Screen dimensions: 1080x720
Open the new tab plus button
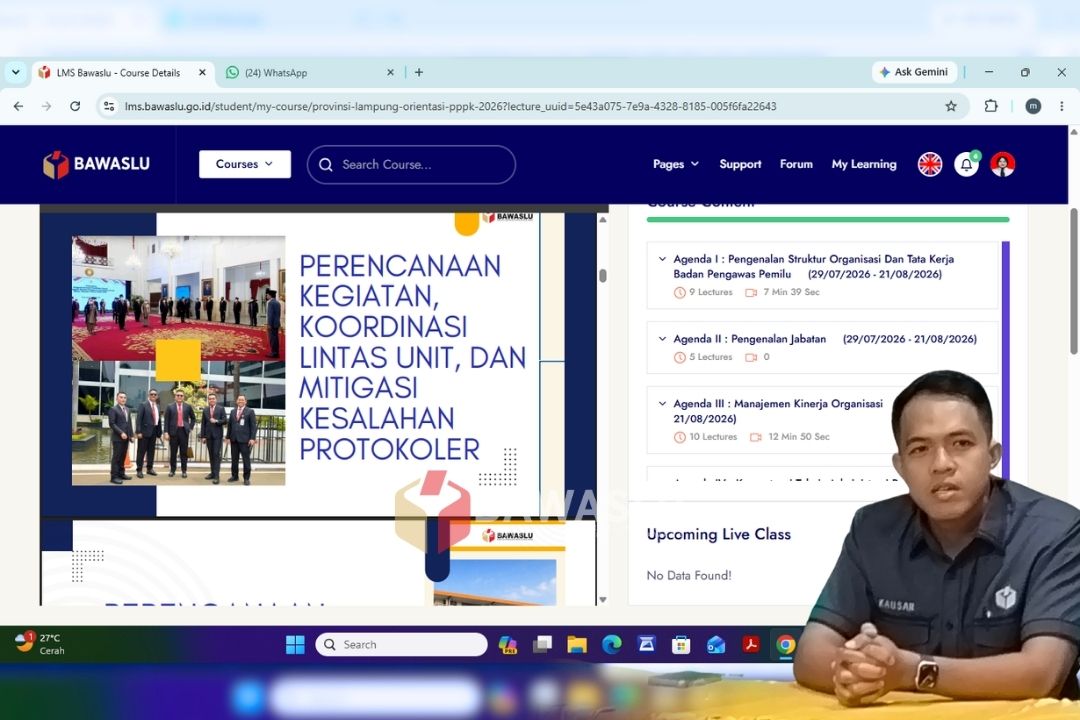click(419, 72)
